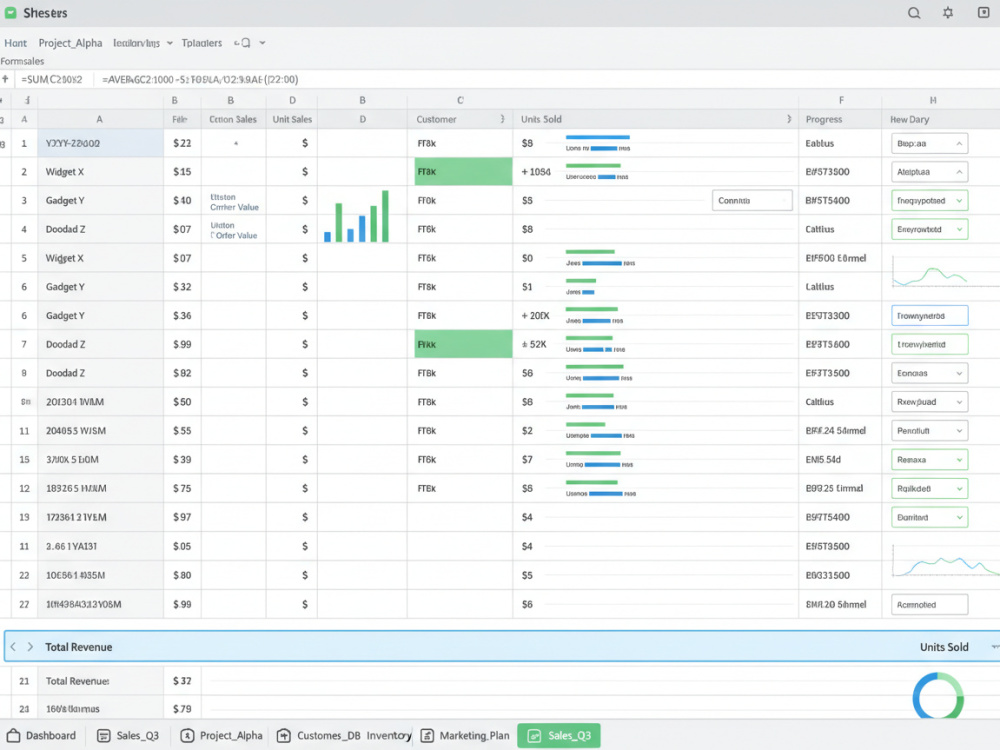Click the Project_Alpha sheet tab icon
The height and width of the screenshot is (750, 1000).
[187, 735]
